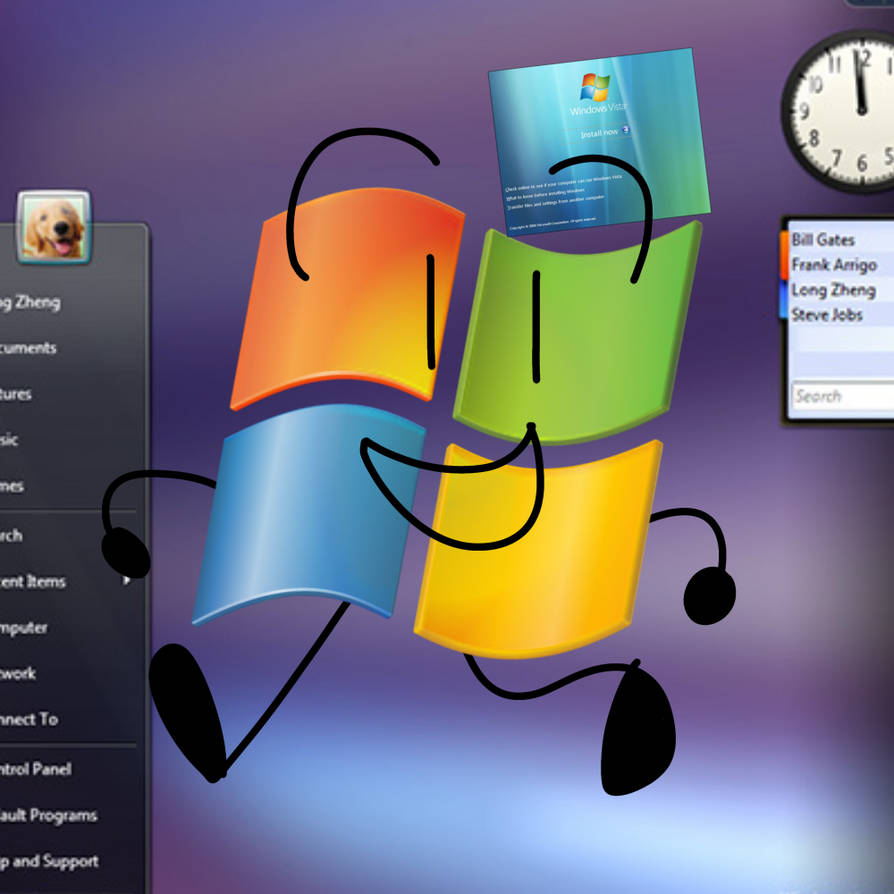Open Connect To from the Start menu
The height and width of the screenshot is (894, 894).
click(29, 719)
